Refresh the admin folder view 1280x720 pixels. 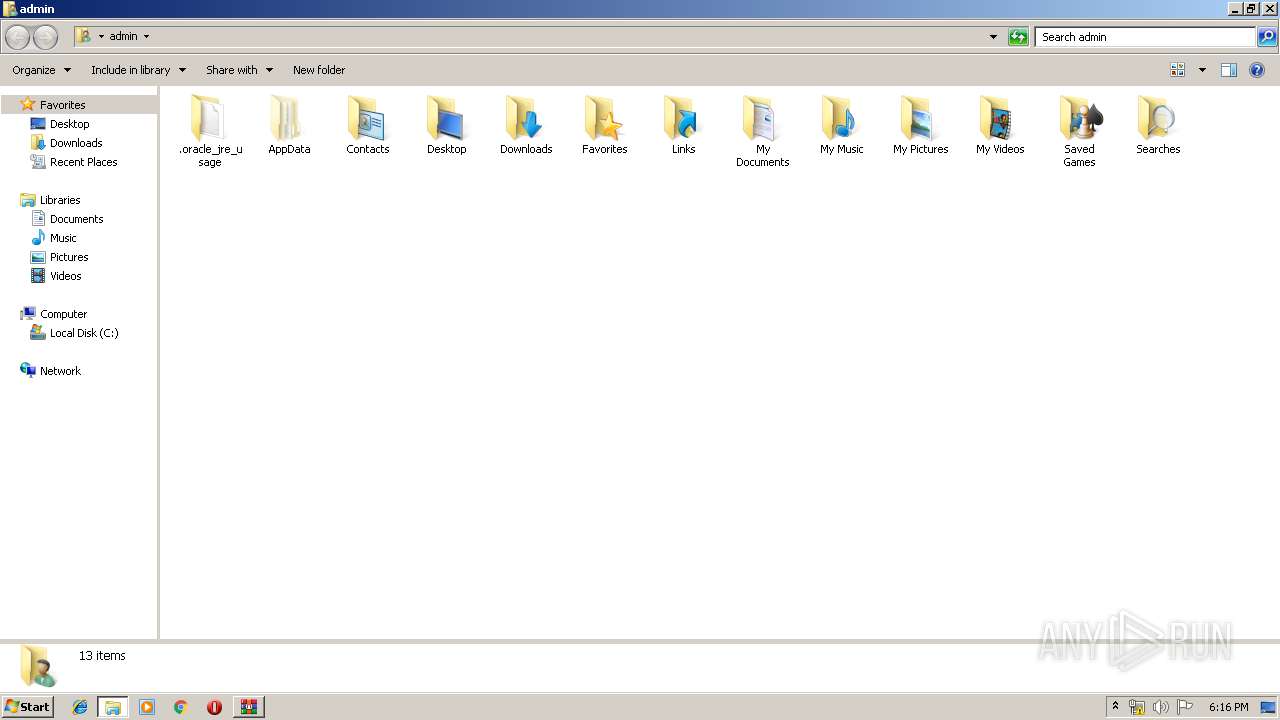click(1018, 37)
